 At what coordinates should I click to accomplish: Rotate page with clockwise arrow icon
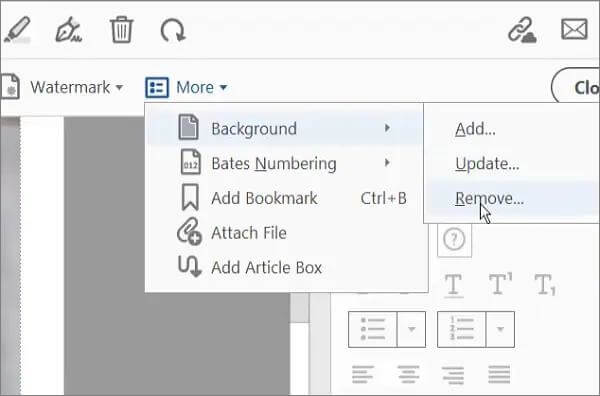(173, 30)
